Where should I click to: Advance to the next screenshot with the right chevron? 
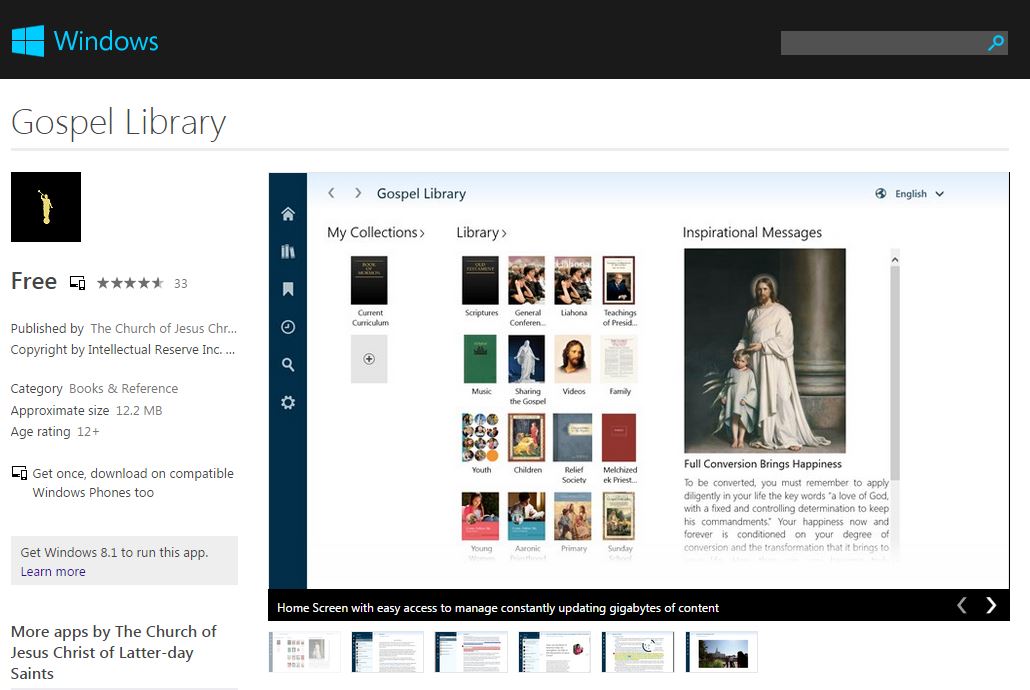[x=991, y=605]
